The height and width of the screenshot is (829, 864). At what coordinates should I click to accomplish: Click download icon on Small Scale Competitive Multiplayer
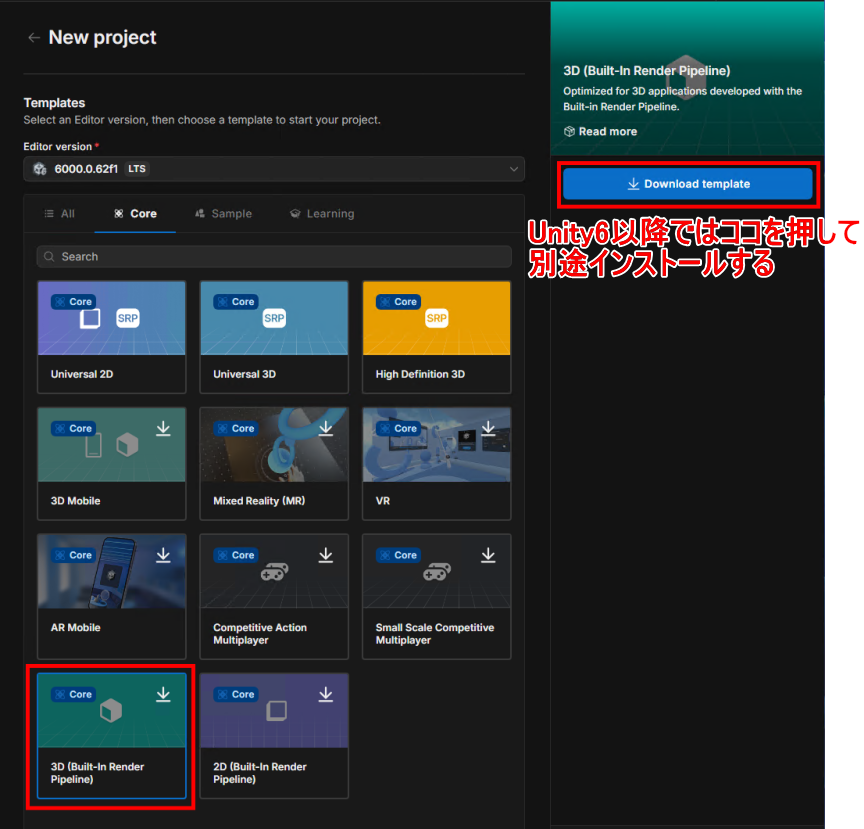pyautogui.click(x=488, y=554)
